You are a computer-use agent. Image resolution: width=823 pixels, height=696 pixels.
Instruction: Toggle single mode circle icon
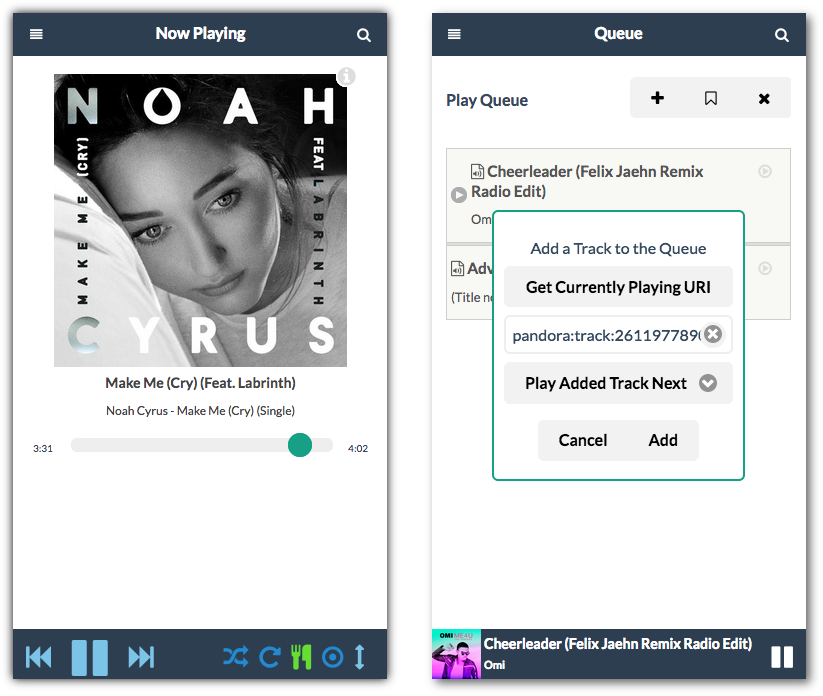pyautogui.click(x=333, y=657)
